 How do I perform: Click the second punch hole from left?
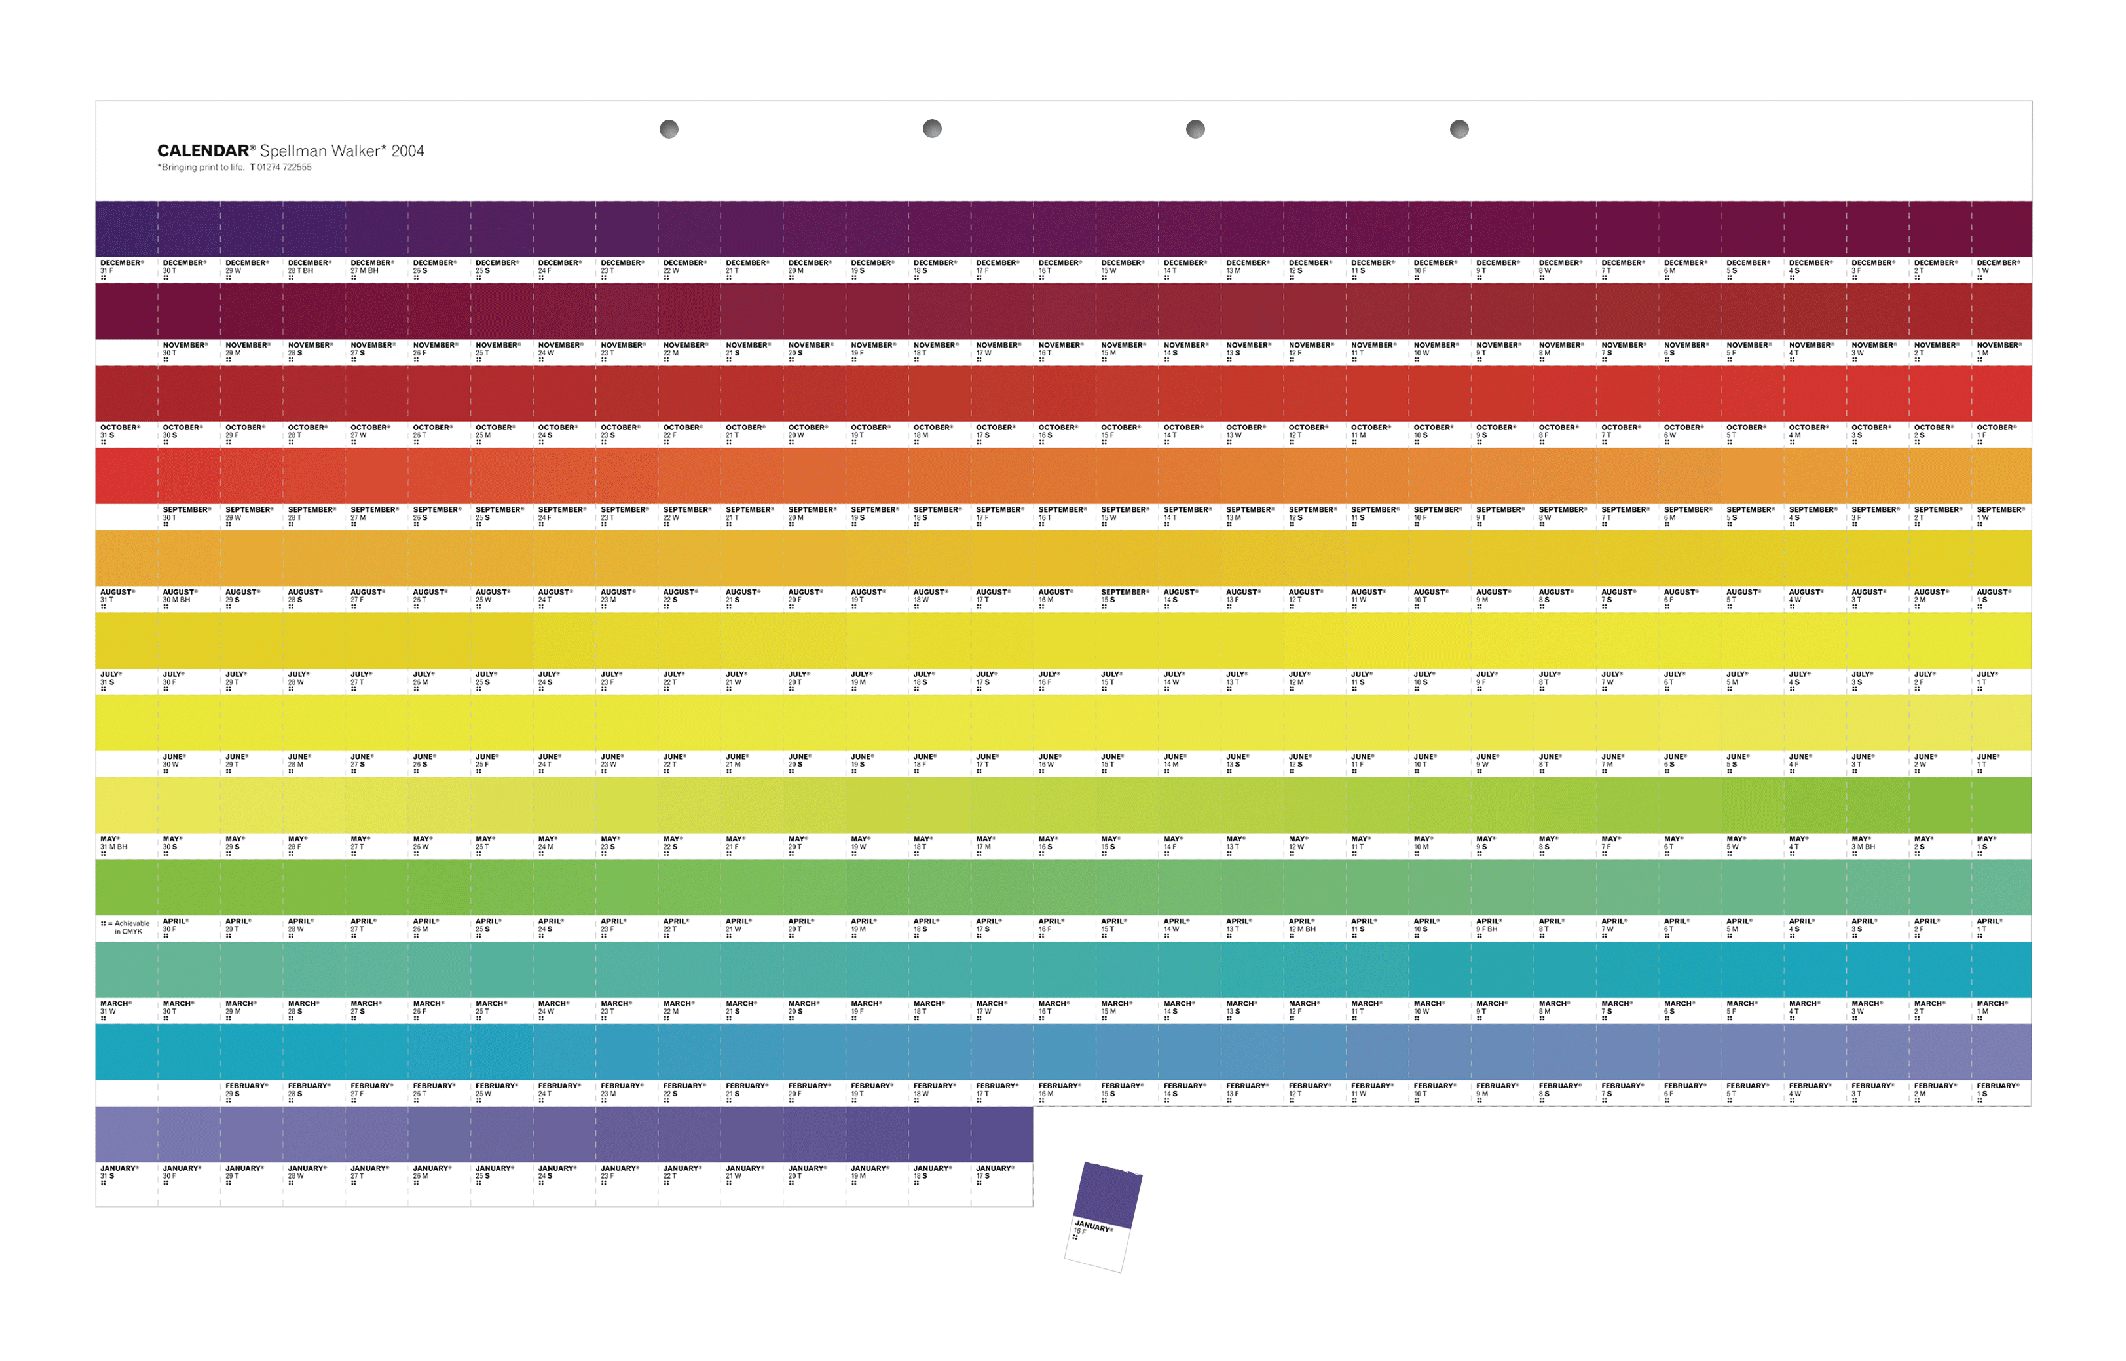coord(932,129)
